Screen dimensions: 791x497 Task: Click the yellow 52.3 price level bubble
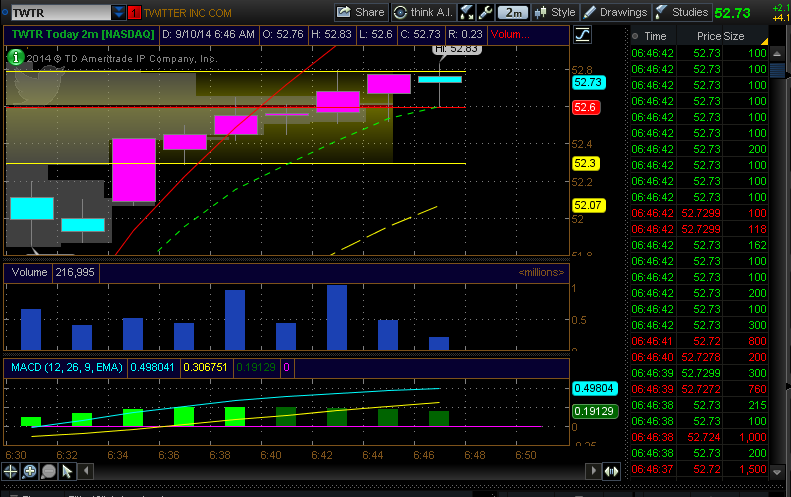click(586, 163)
